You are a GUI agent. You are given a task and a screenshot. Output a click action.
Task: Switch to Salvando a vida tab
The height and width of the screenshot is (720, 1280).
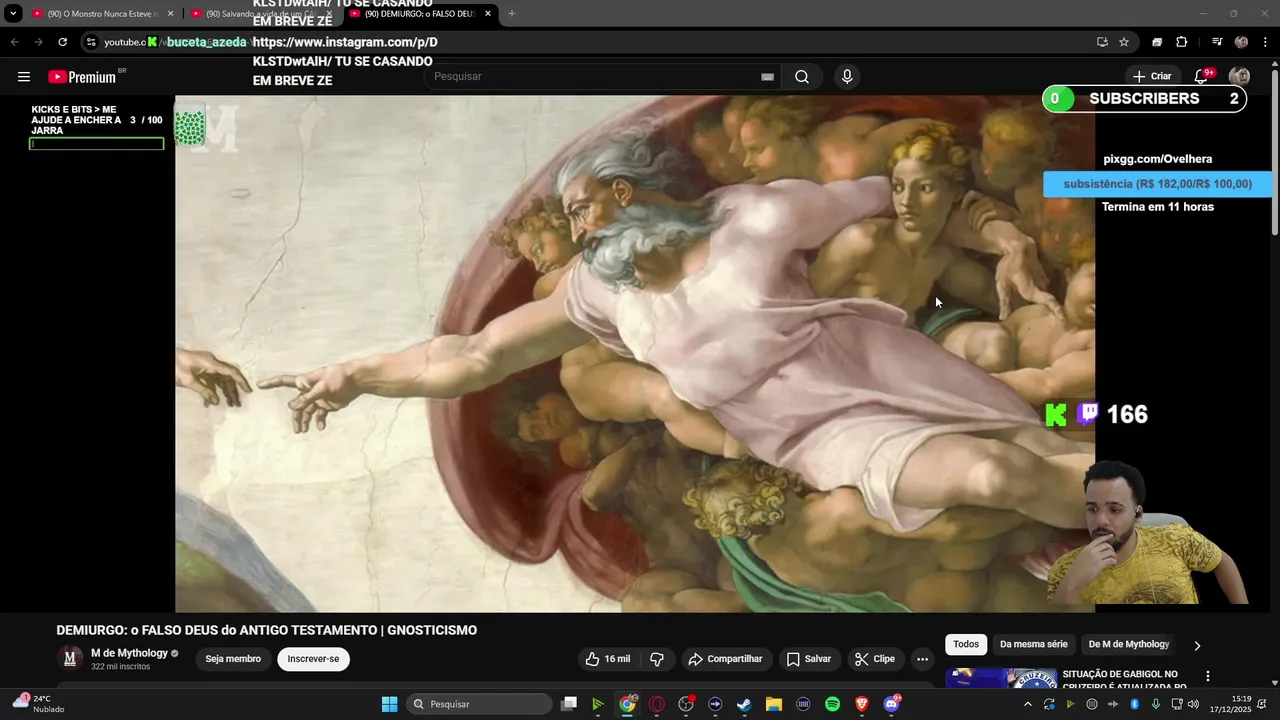tap(258, 14)
